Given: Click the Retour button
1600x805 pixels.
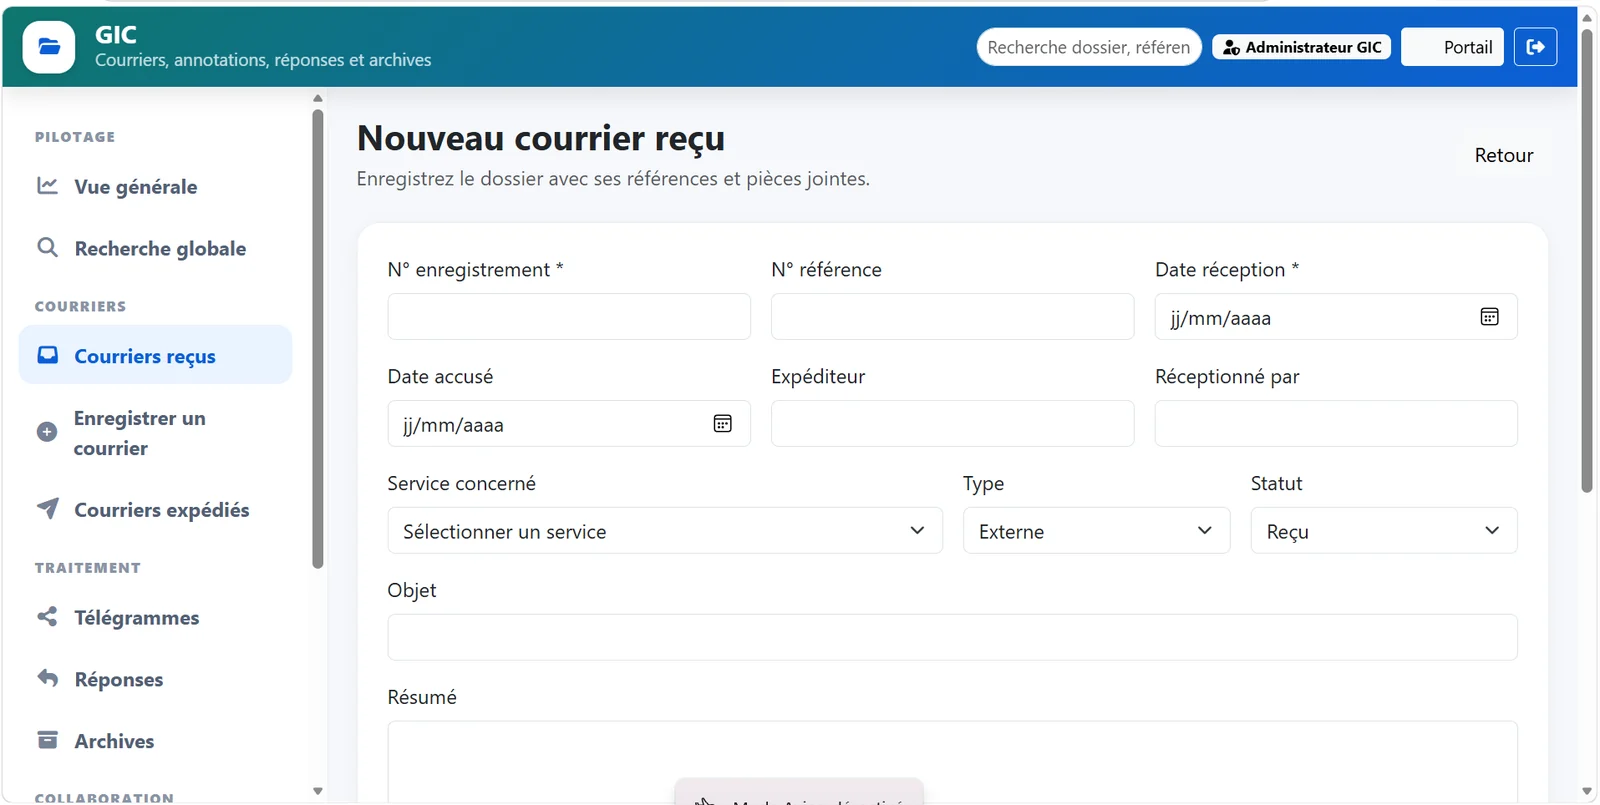Looking at the screenshot, I should pos(1503,155).
